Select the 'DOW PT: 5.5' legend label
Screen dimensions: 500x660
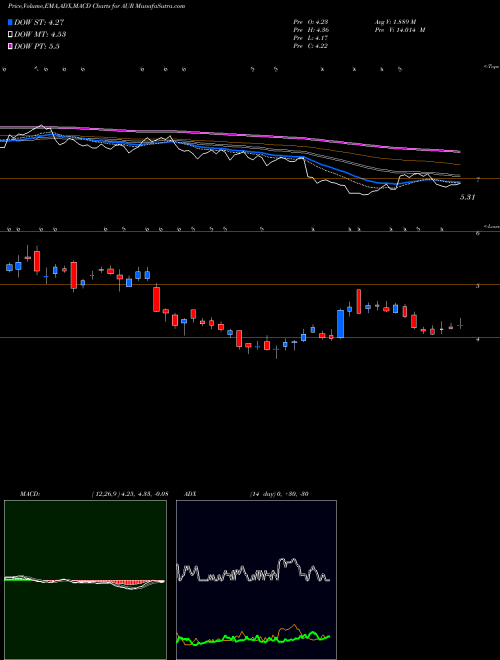pos(37,46)
